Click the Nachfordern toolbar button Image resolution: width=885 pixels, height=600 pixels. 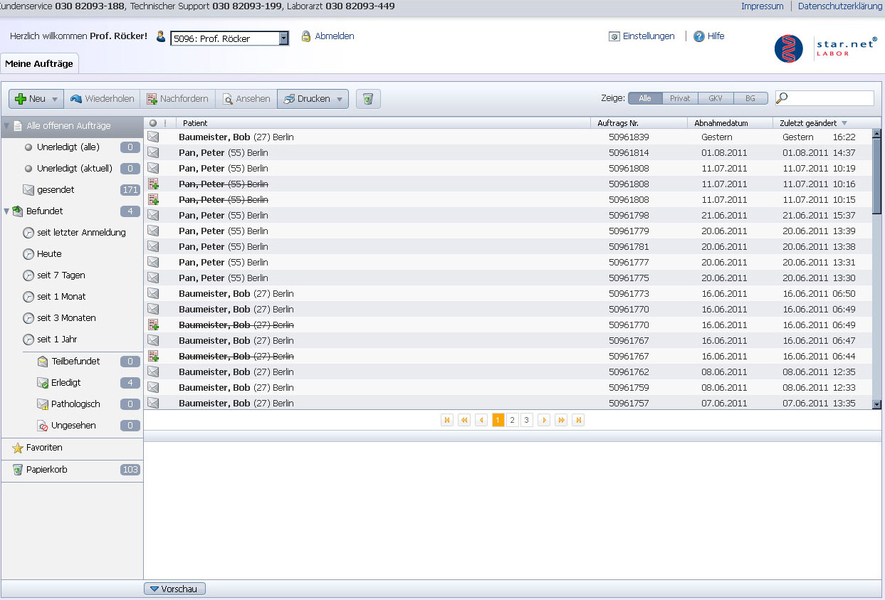coord(177,99)
